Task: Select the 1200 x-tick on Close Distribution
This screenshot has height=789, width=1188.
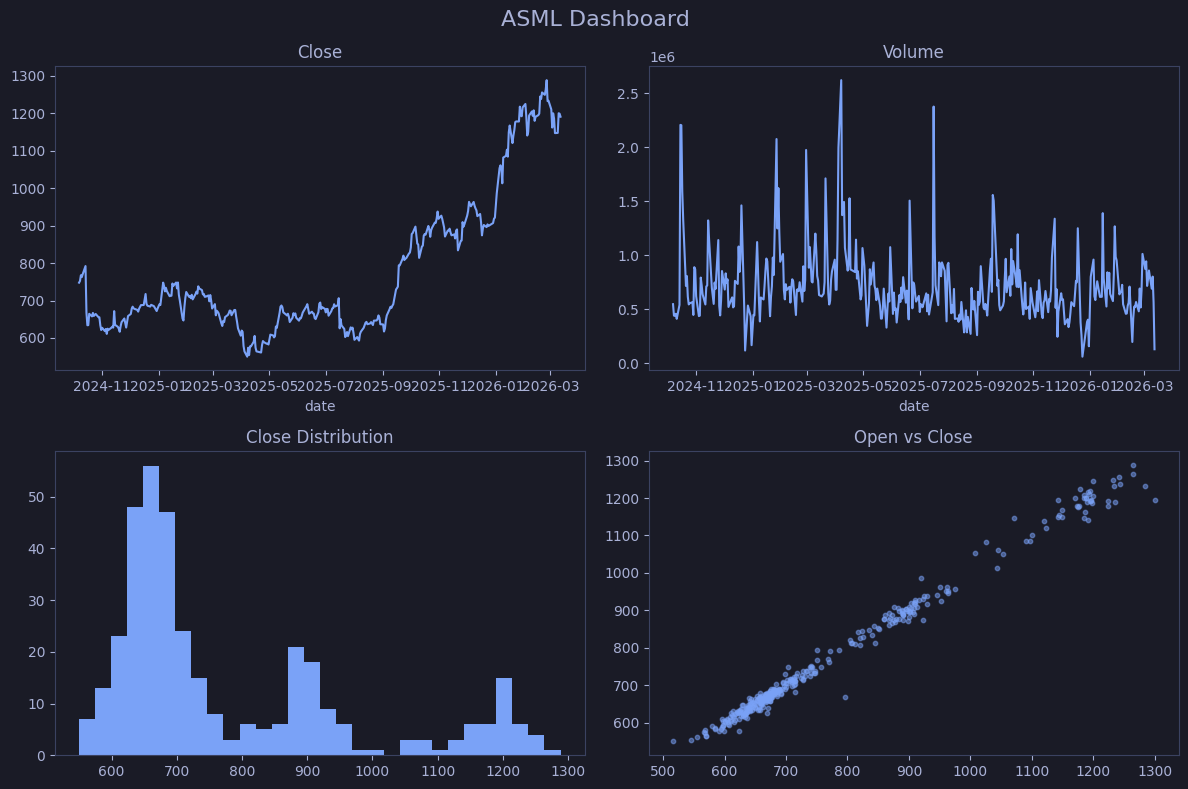Action: 503,772
